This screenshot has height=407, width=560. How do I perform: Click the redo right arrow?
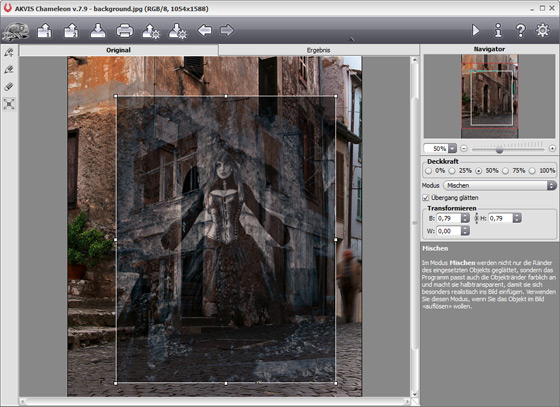[x=227, y=30]
